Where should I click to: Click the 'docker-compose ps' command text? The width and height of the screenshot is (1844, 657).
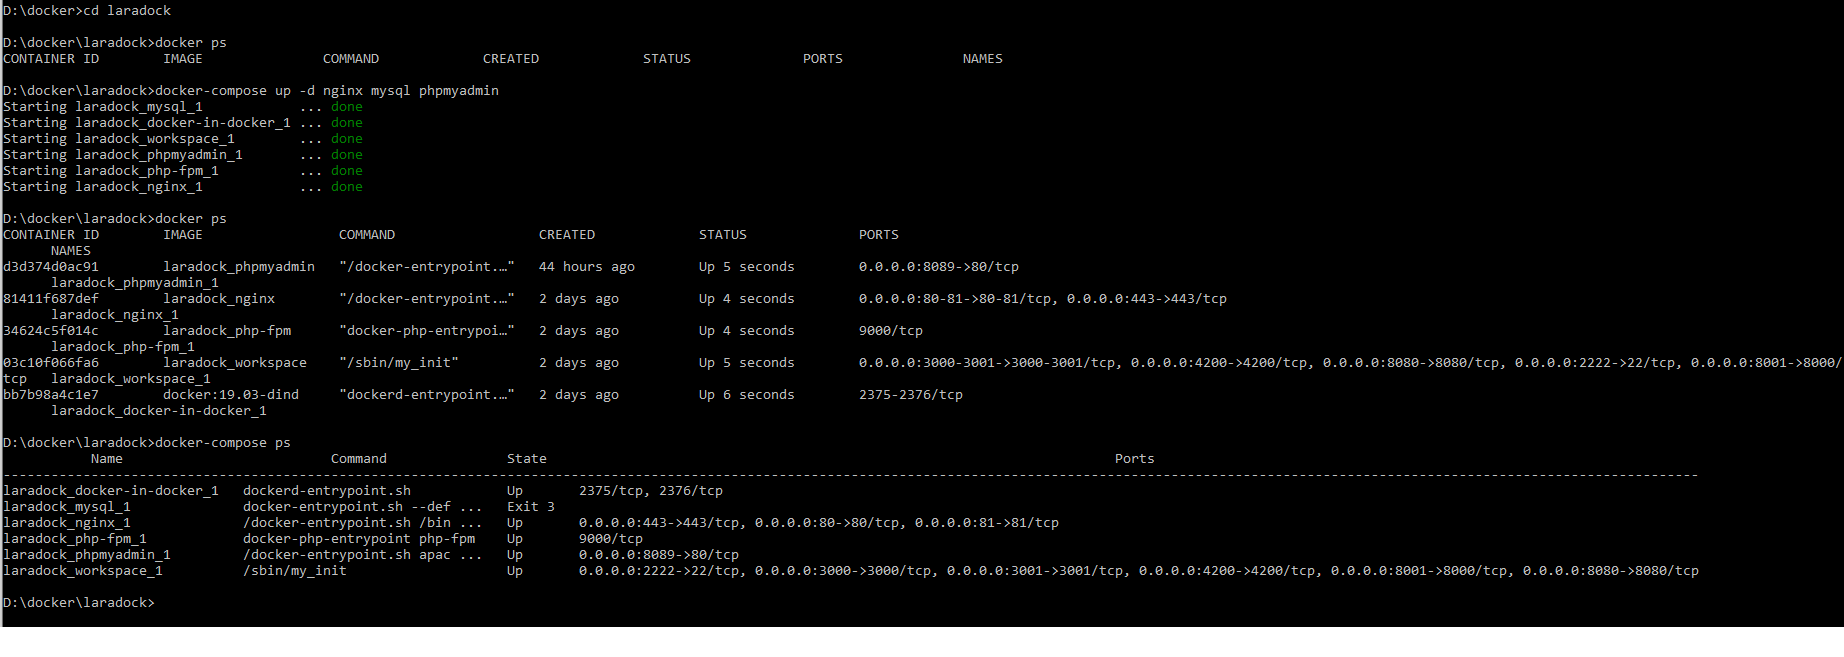[x=223, y=443]
